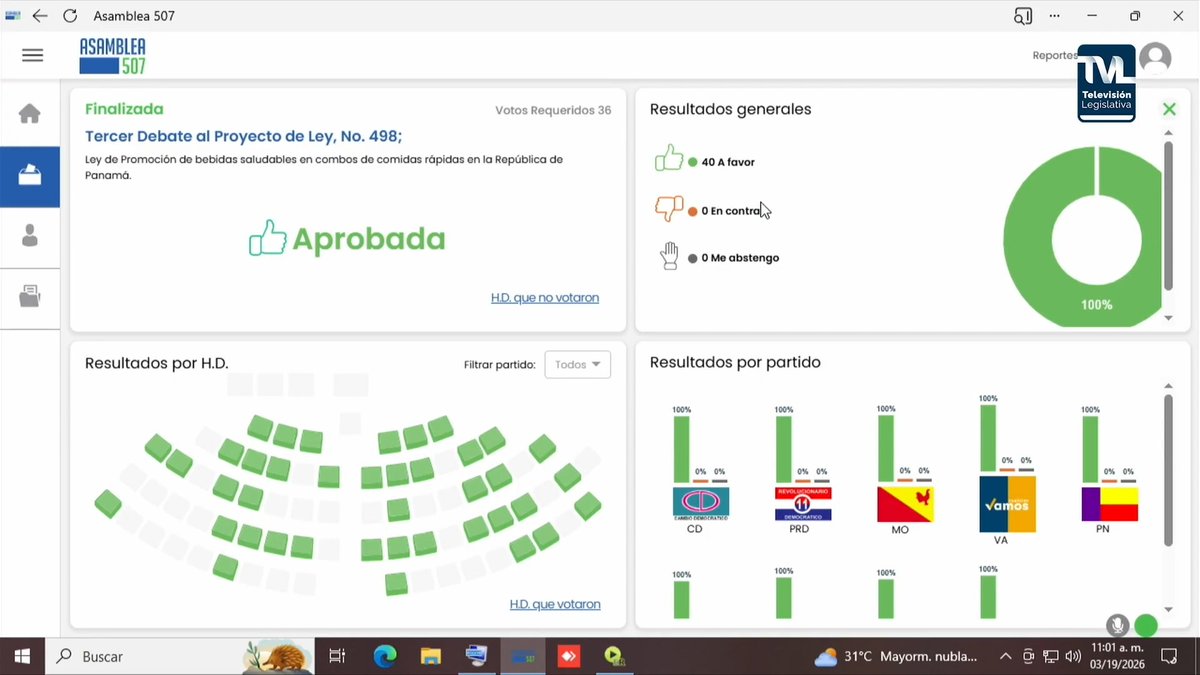Viewport: 1200px width, 675px height.
Task: Click the back arrow in title bar
Action: click(x=39, y=16)
